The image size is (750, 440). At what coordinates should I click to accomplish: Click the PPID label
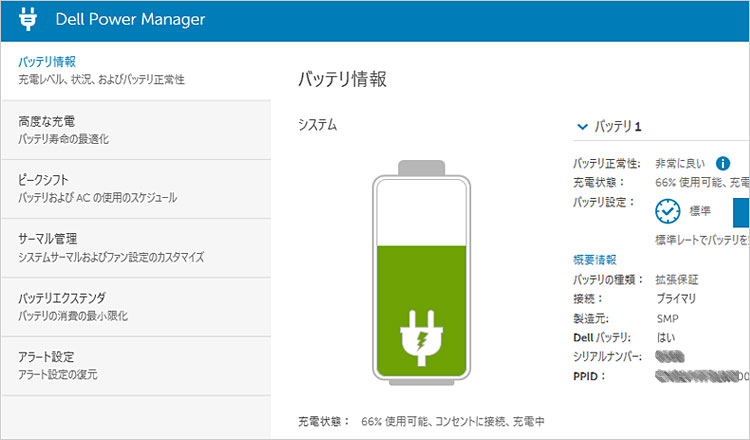coord(589,376)
